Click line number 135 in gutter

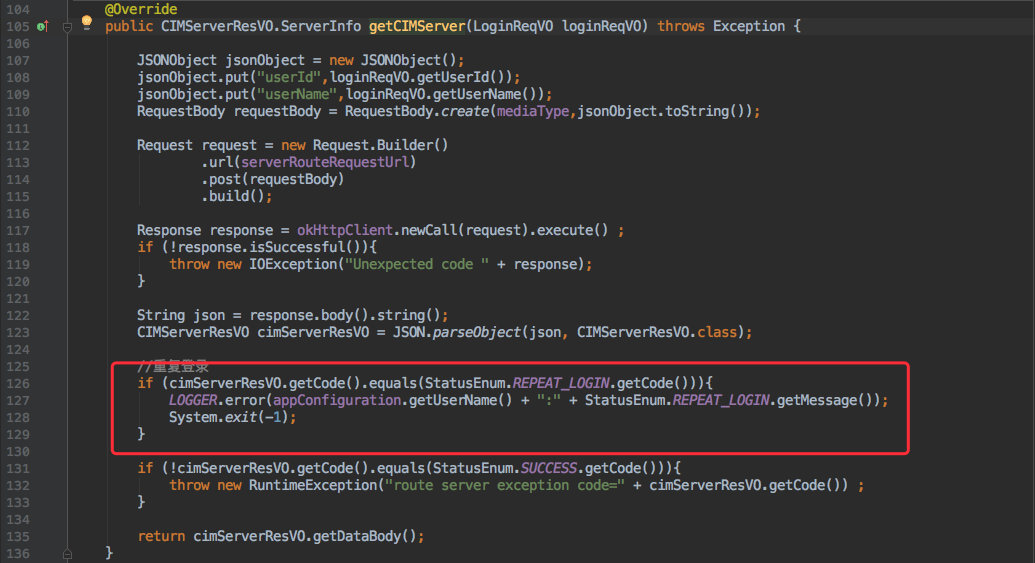click(x=18, y=537)
